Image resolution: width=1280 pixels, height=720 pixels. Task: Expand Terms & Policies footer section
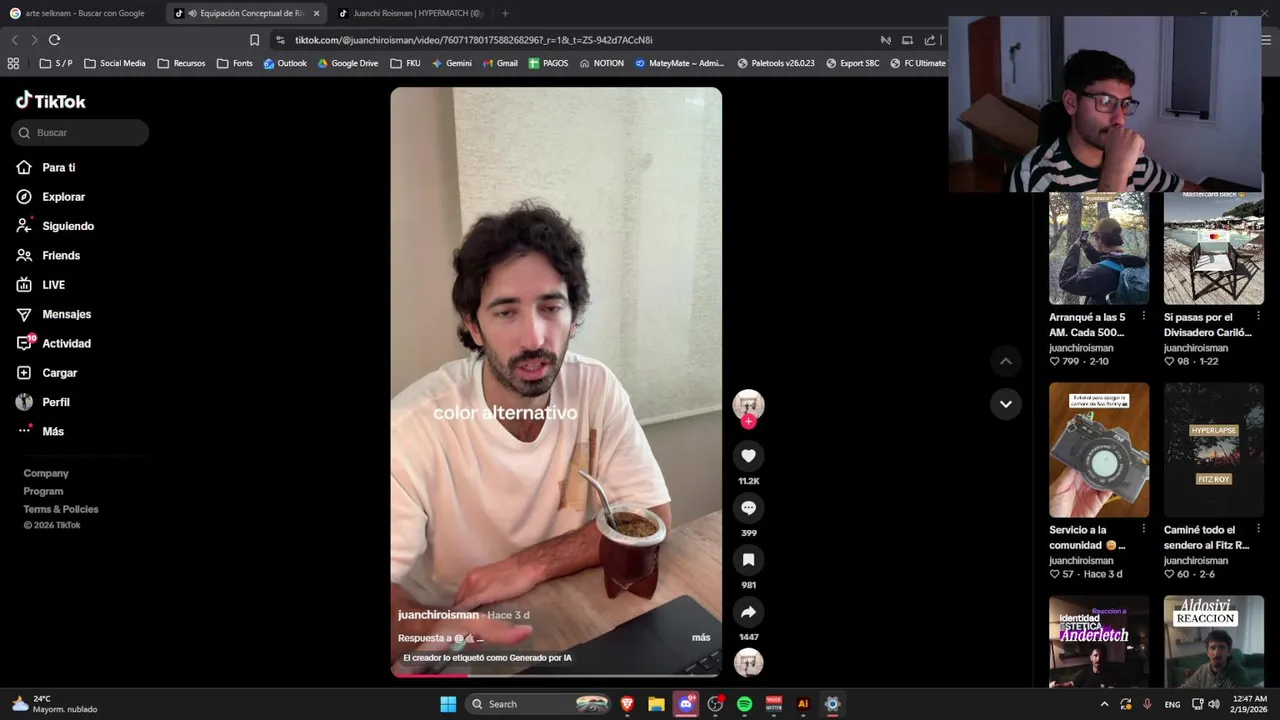[x=61, y=509]
